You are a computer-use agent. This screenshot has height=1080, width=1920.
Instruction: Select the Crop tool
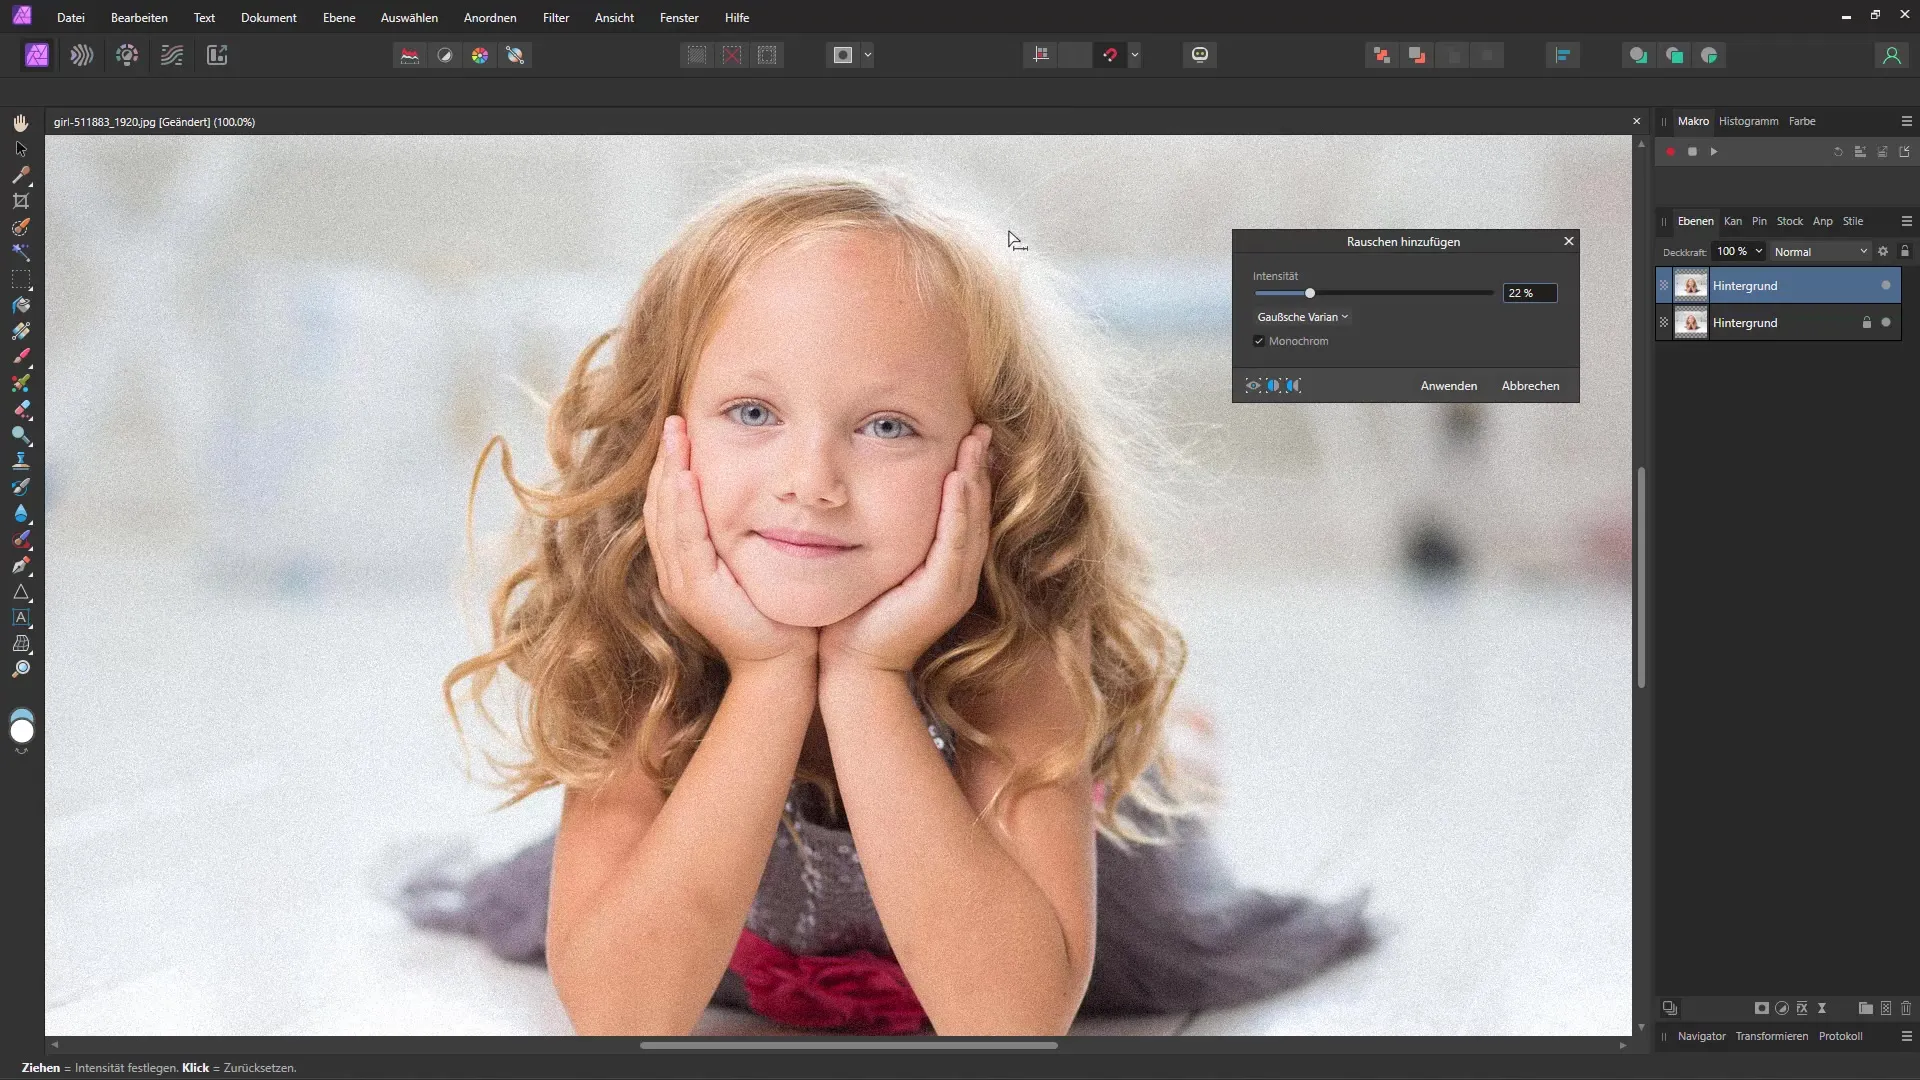tap(21, 200)
